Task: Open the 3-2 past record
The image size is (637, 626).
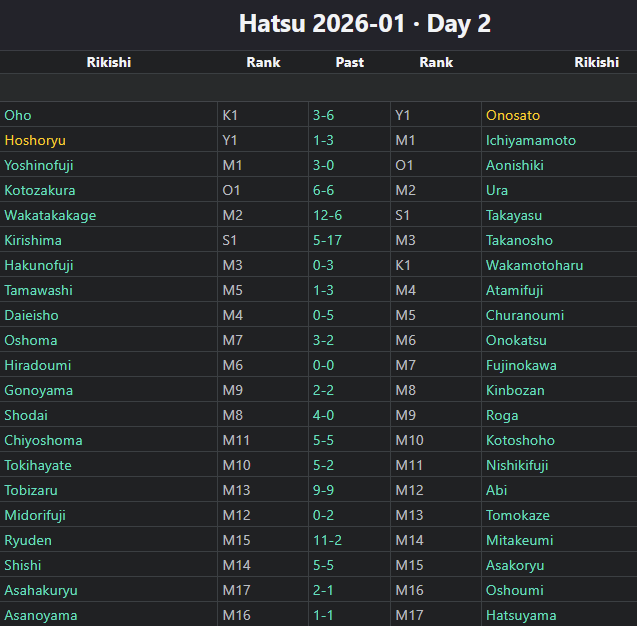Action: point(323,340)
